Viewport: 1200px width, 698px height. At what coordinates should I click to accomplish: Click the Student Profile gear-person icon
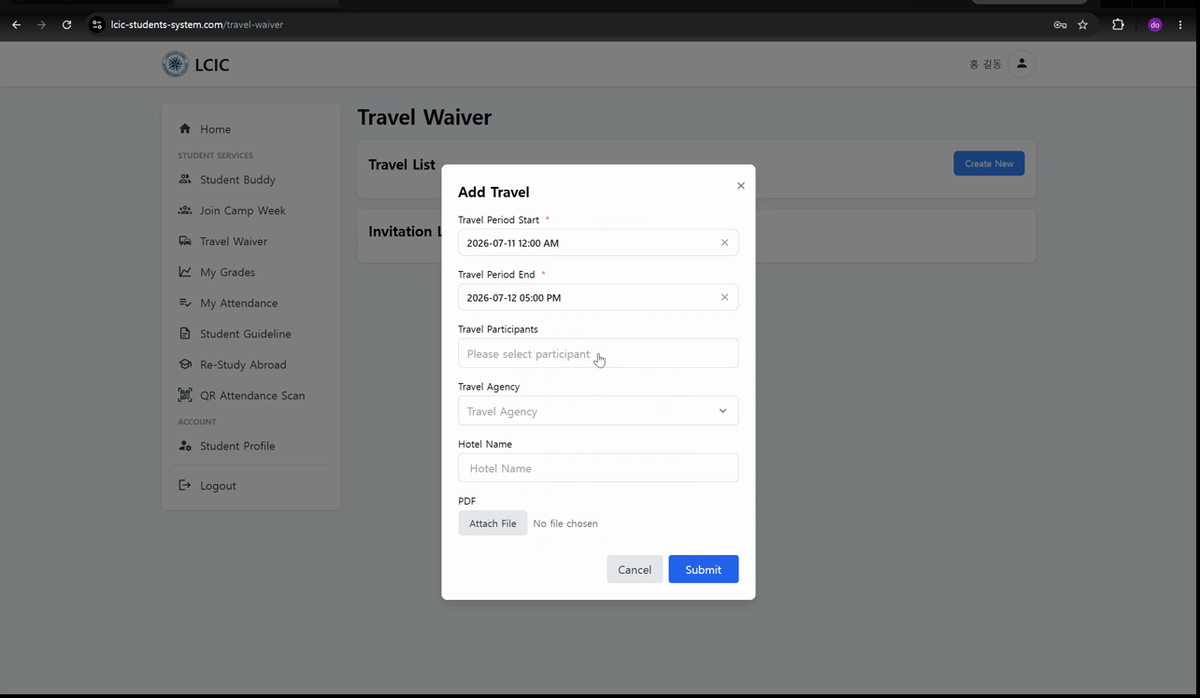185,446
